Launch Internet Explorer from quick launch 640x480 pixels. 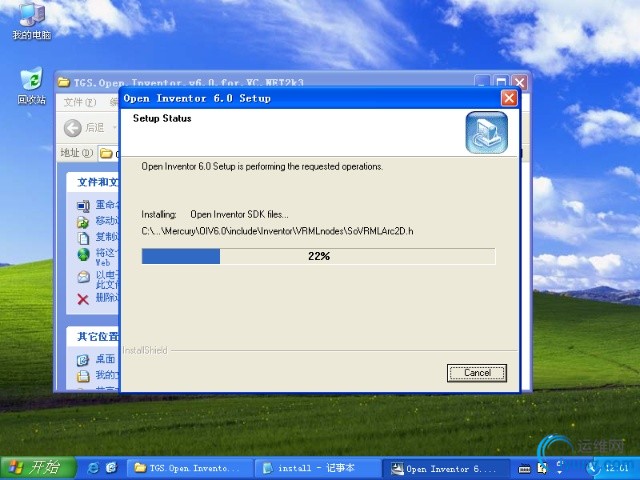click(x=93, y=468)
